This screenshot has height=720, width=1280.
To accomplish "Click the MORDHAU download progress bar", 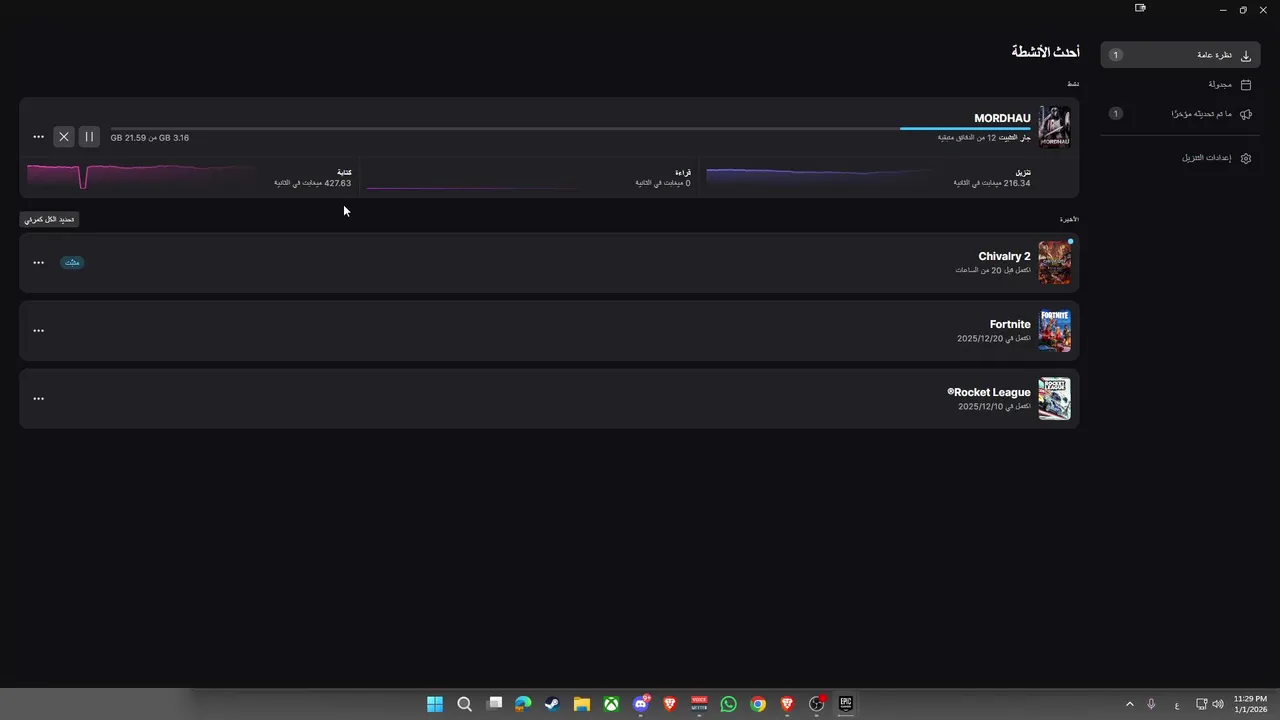I will click(x=570, y=128).
